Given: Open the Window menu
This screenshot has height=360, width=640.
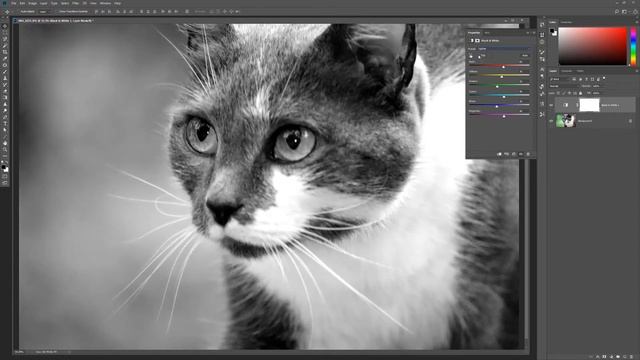Looking at the screenshot, I should tap(105, 3).
